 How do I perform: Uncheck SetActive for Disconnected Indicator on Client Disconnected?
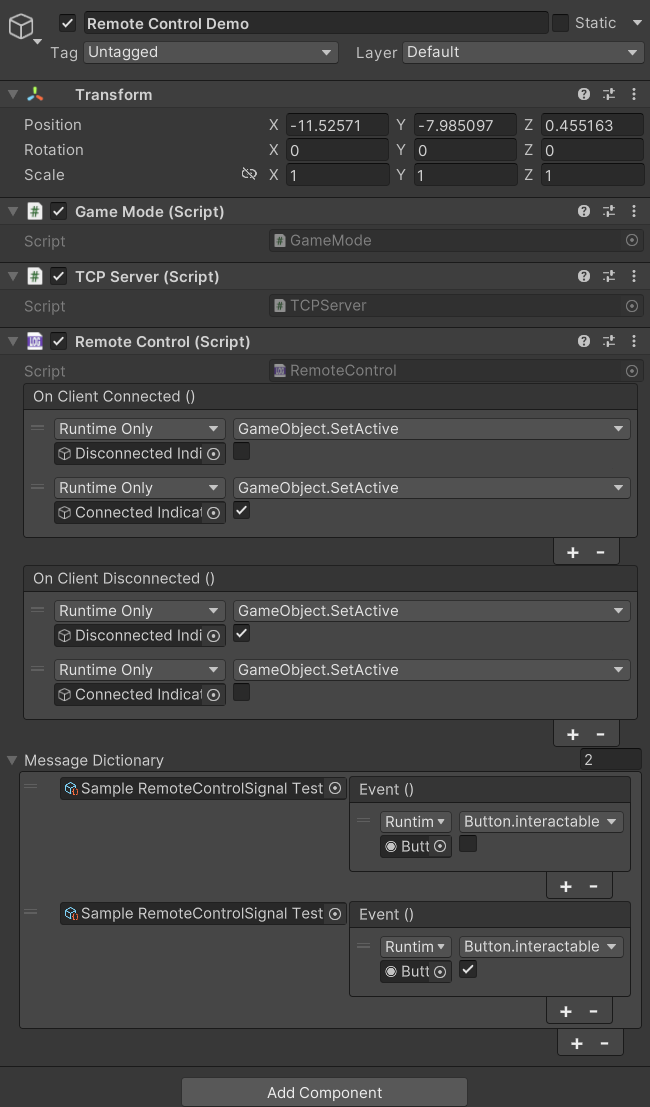pyautogui.click(x=241, y=633)
